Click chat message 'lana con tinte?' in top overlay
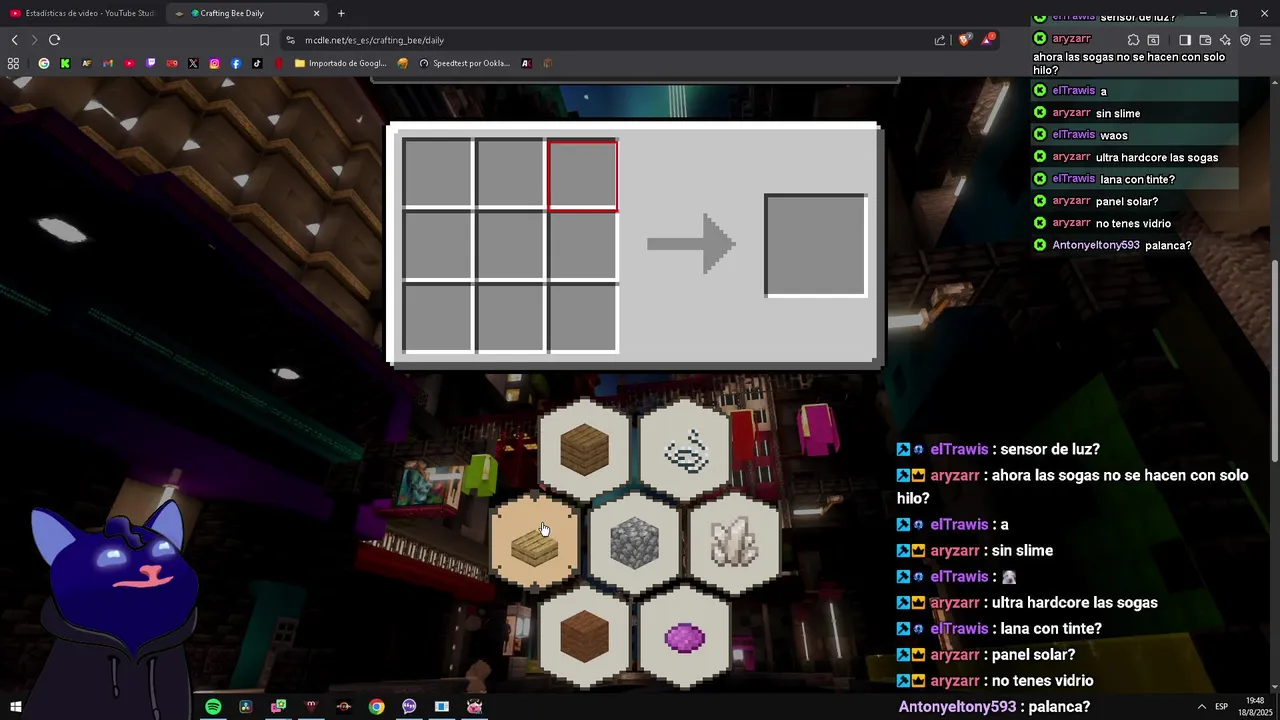Image resolution: width=1280 pixels, height=720 pixels. (x=1137, y=179)
